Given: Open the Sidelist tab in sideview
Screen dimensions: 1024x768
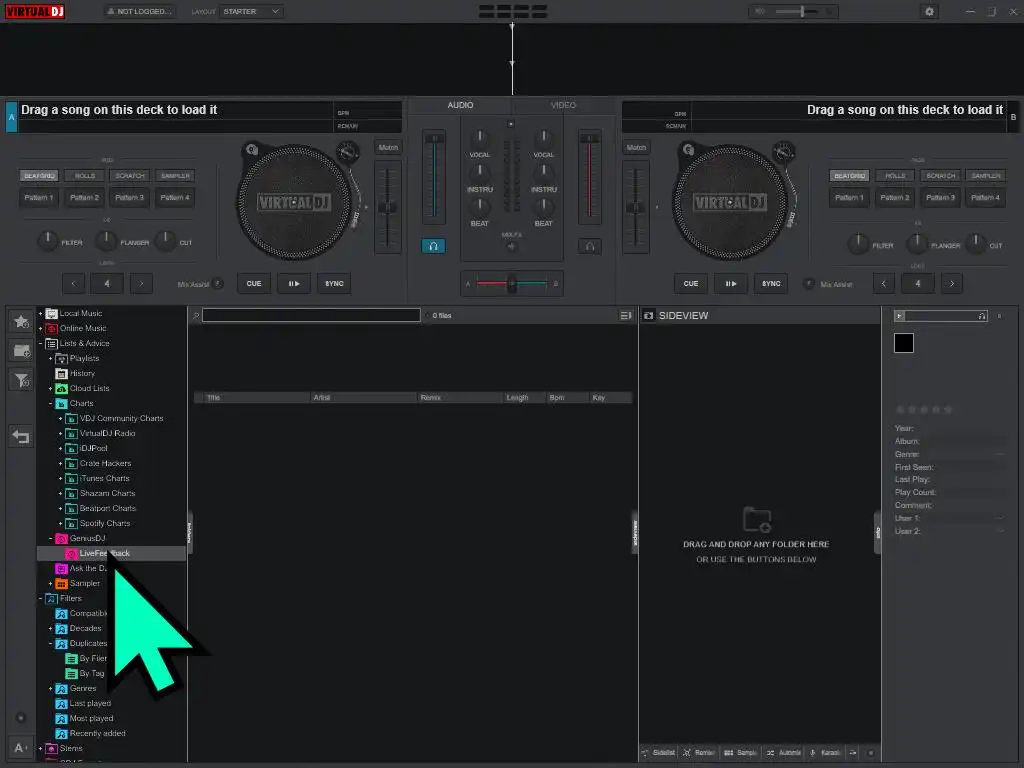Looking at the screenshot, I should pyautogui.click(x=659, y=753).
